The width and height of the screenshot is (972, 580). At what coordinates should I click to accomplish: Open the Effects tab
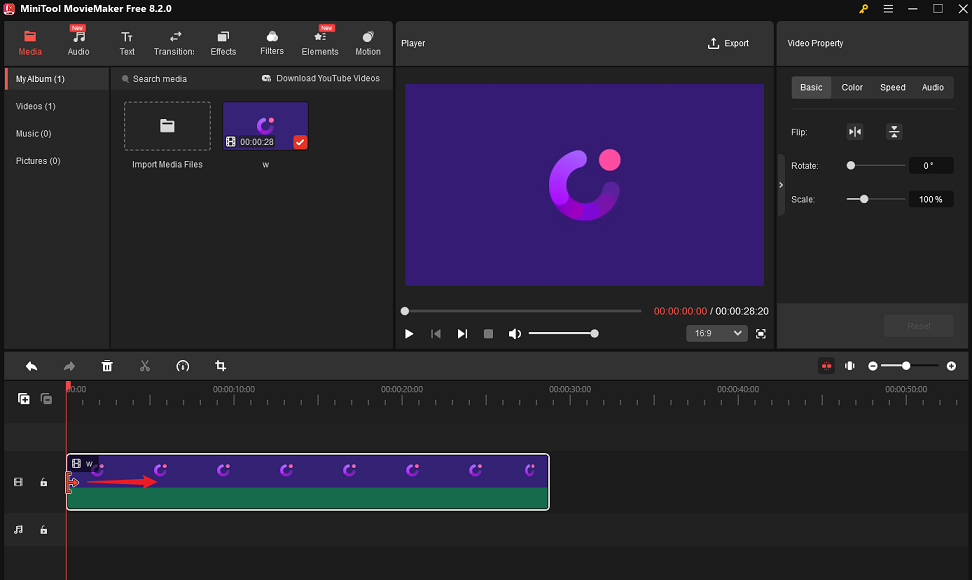223,43
